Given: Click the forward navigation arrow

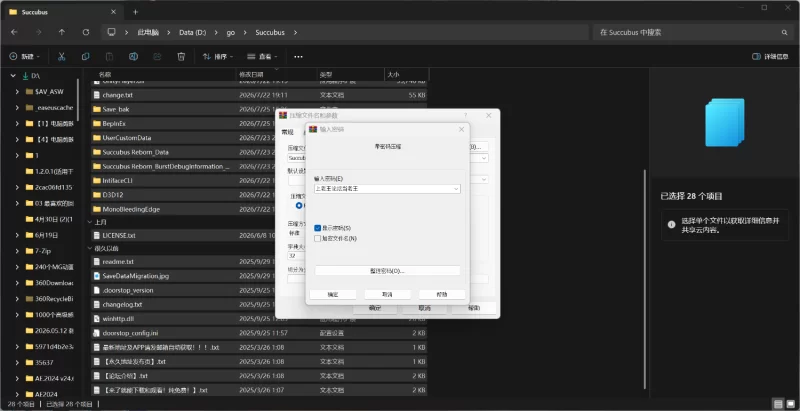Looking at the screenshot, I should point(38,32).
